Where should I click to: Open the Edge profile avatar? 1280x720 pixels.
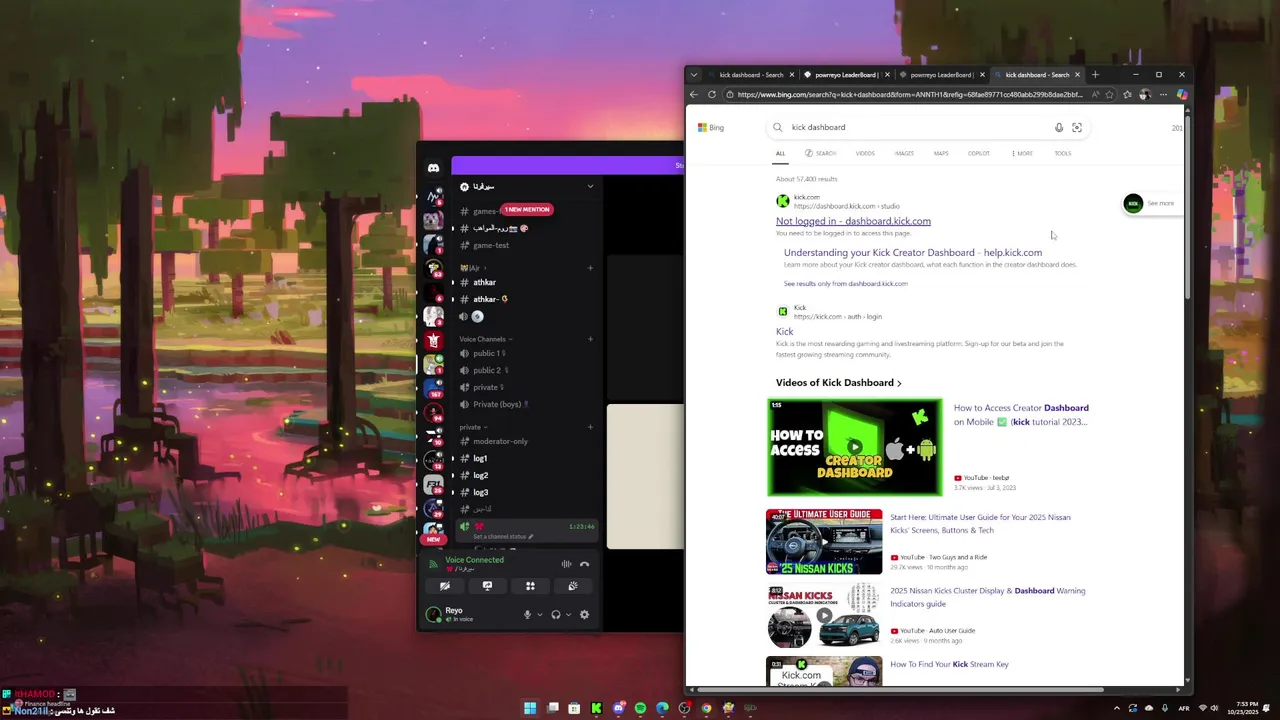click(1145, 94)
